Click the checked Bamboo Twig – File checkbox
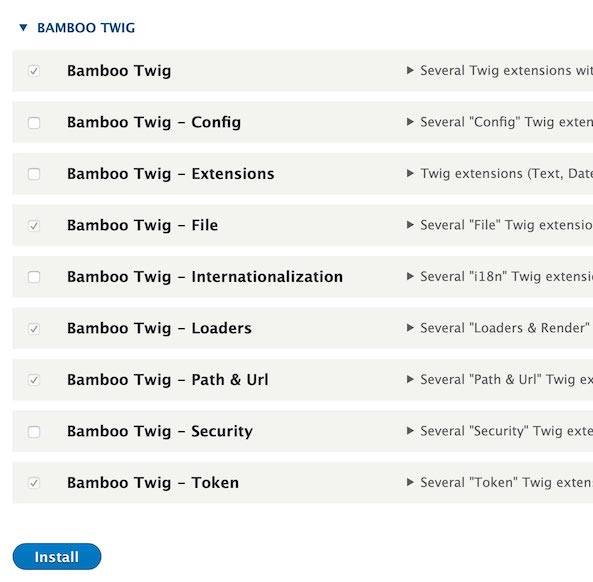The image size is (593, 582). coord(34,226)
